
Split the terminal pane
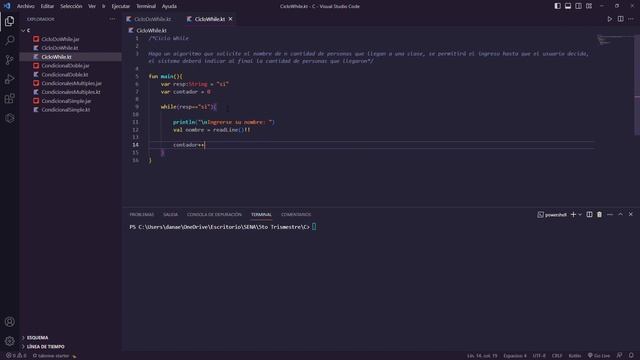click(x=589, y=214)
